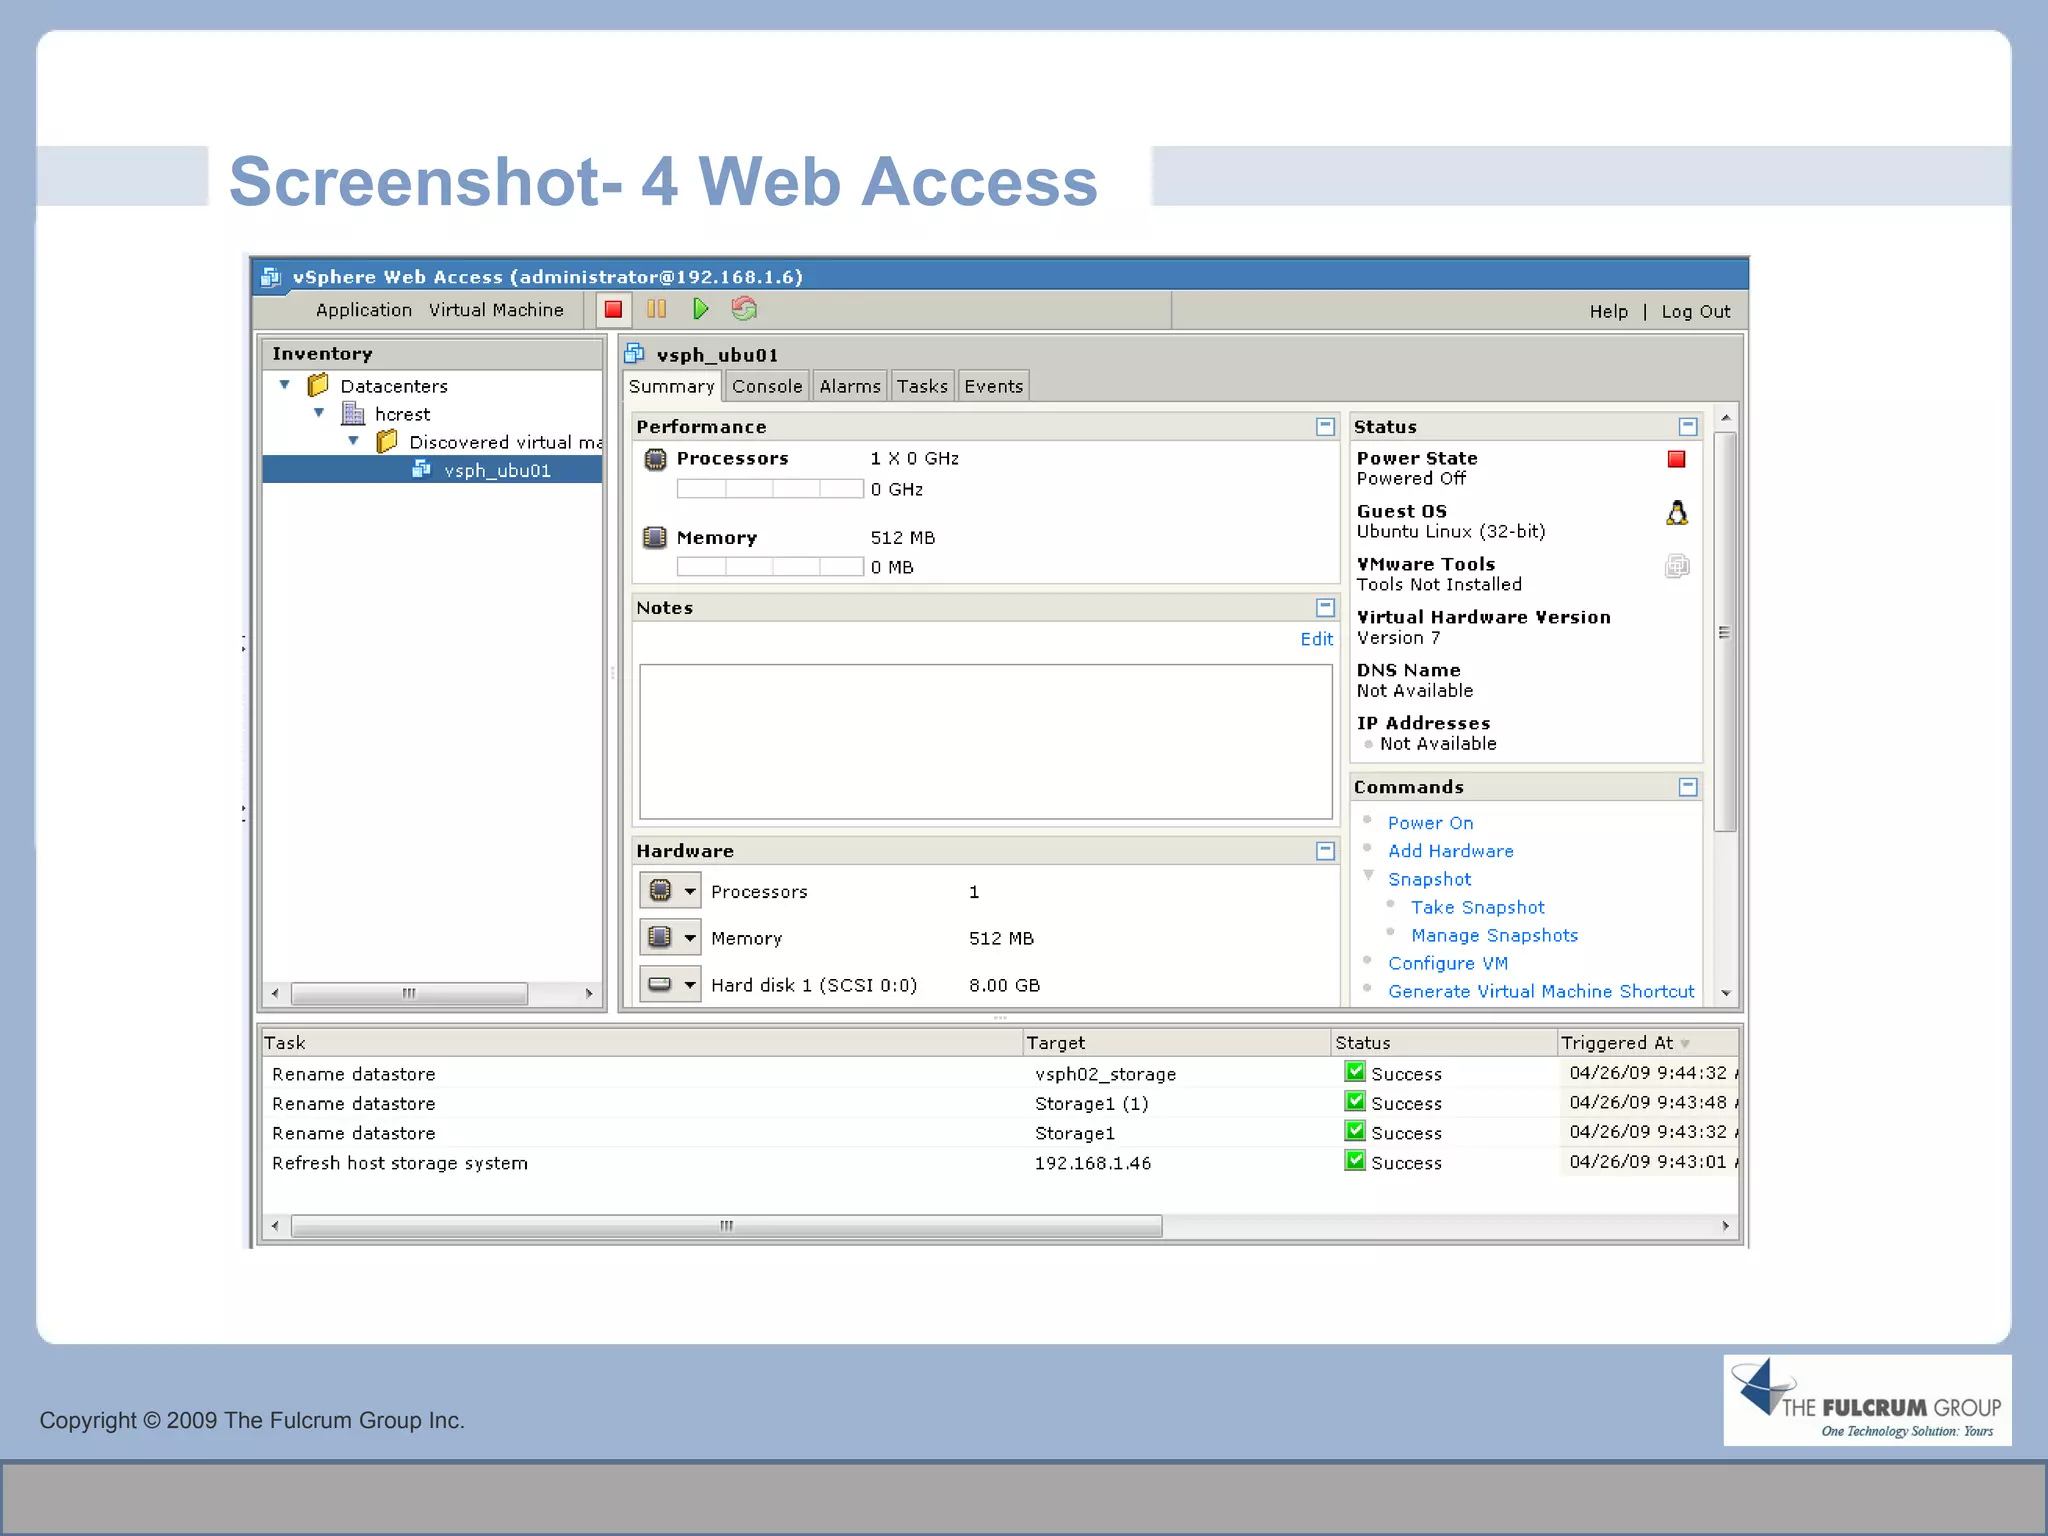The width and height of the screenshot is (2048, 1536).
Task: Click the Help link
Action: coord(1609,312)
